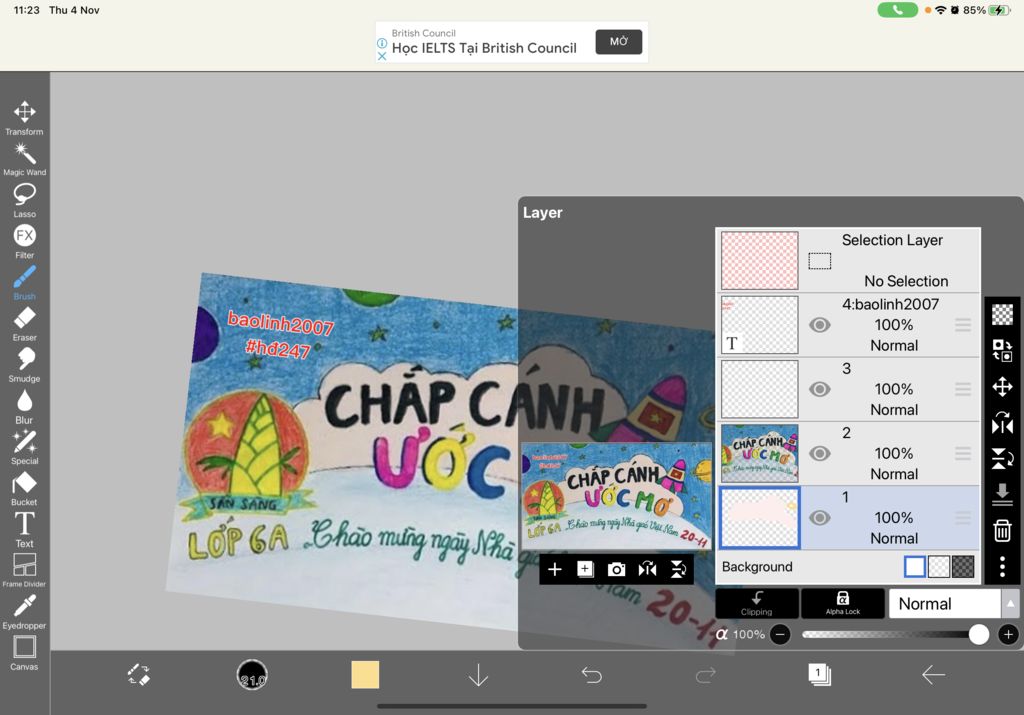This screenshot has width=1024, height=715.
Task: Open the Canvas tool
Action: tap(24, 654)
